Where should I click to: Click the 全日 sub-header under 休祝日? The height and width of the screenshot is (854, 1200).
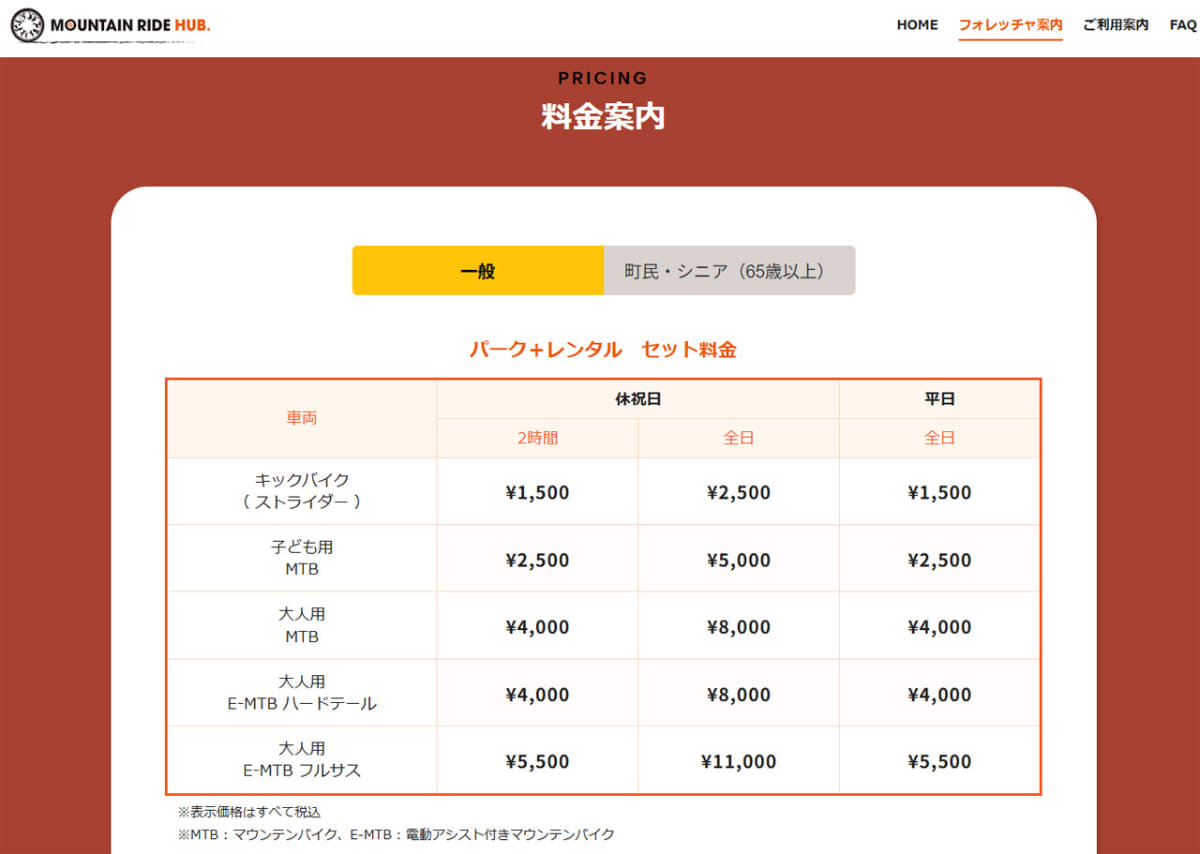click(x=739, y=438)
